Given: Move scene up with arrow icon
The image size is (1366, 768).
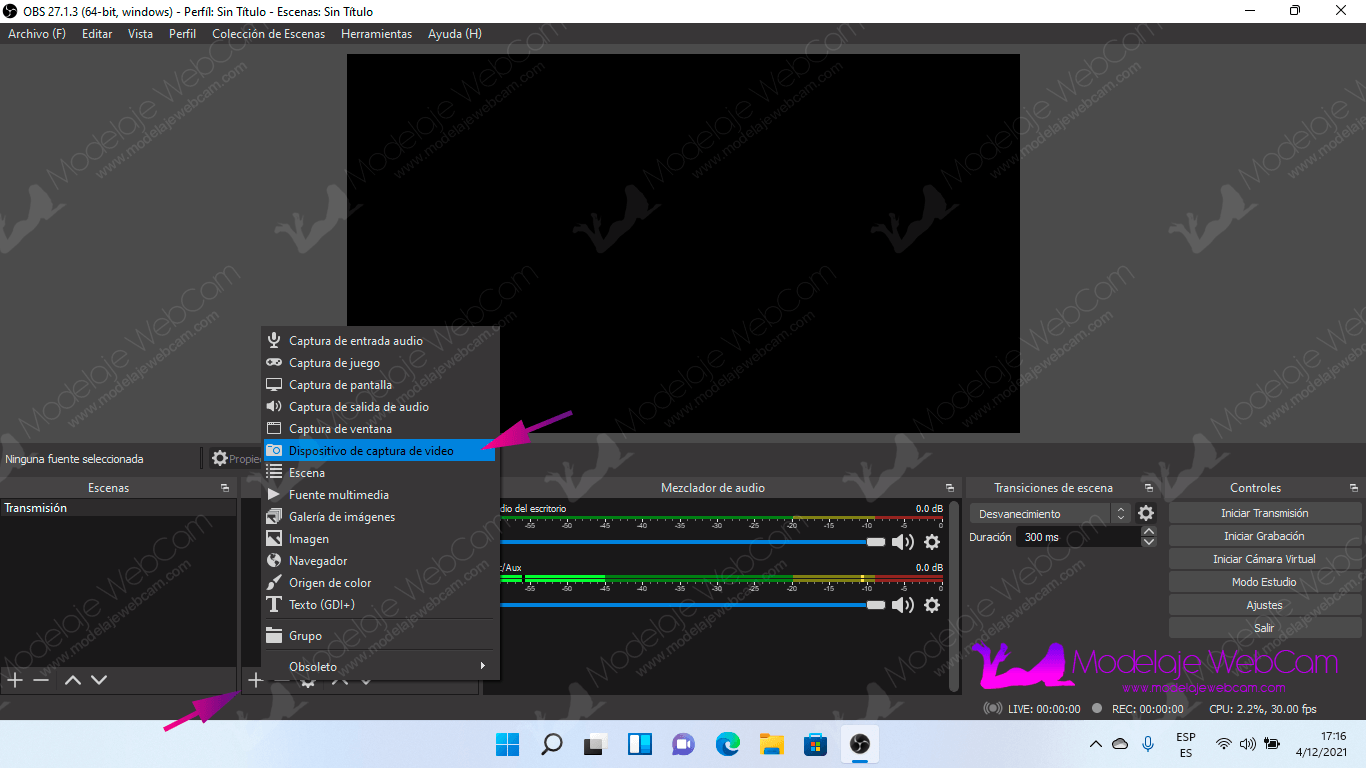Looking at the screenshot, I should point(72,680).
